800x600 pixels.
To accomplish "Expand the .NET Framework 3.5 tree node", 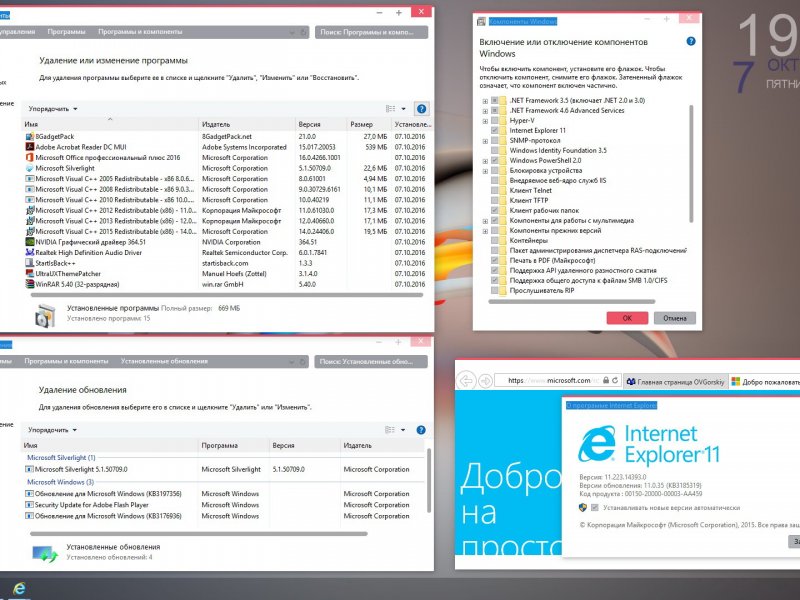I will [x=485, y=101].
